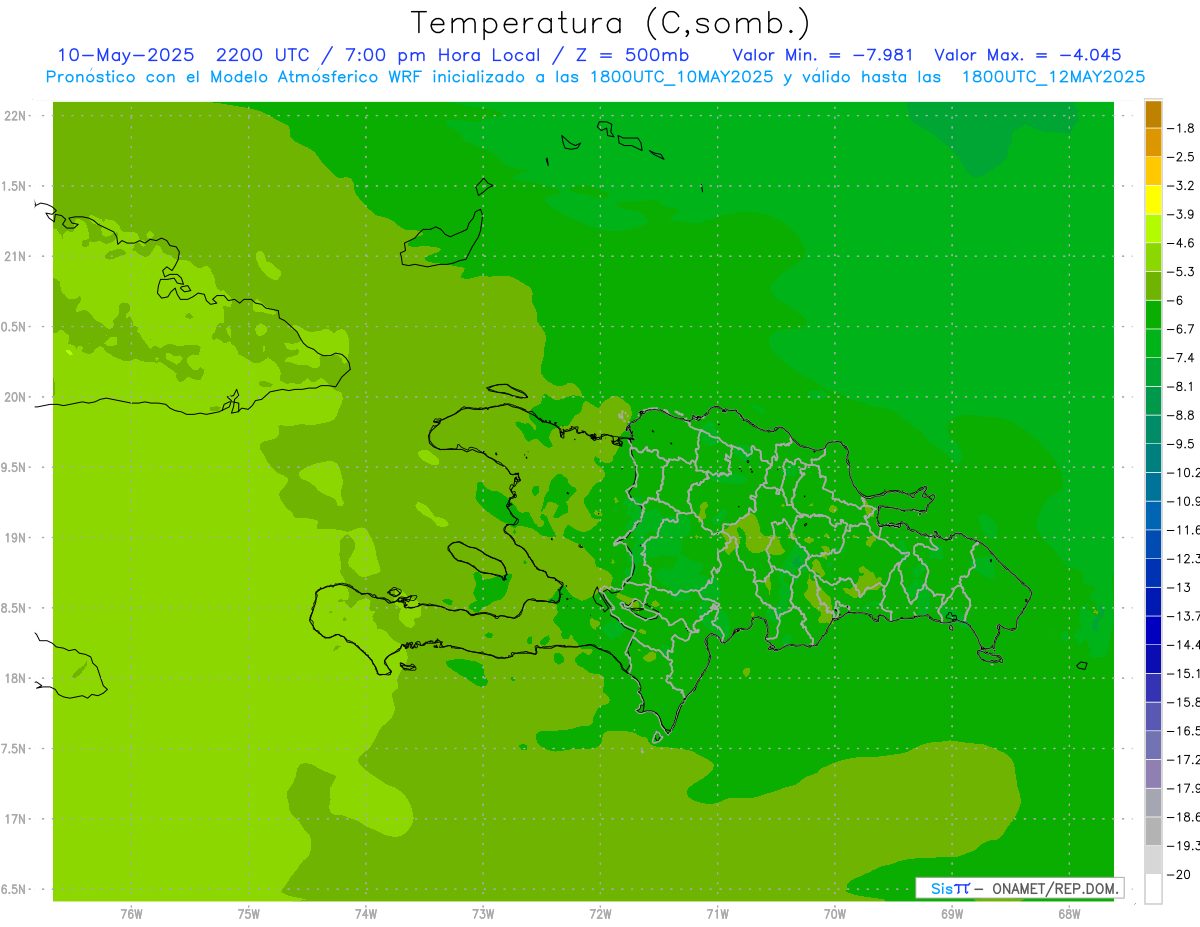Screen dimensions: 1200x927
Task: Click the '17N' latitude axis label
Action: [14, 819]
